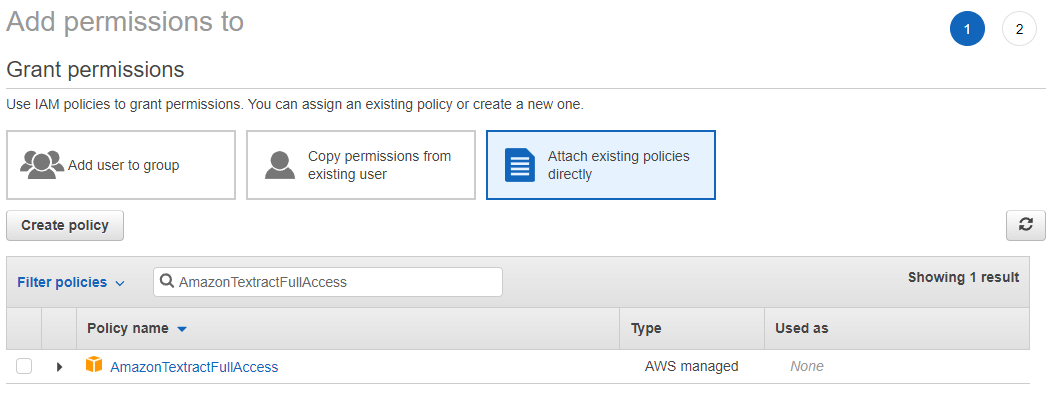Go to step 2 circle indicator

(1019, 29)
